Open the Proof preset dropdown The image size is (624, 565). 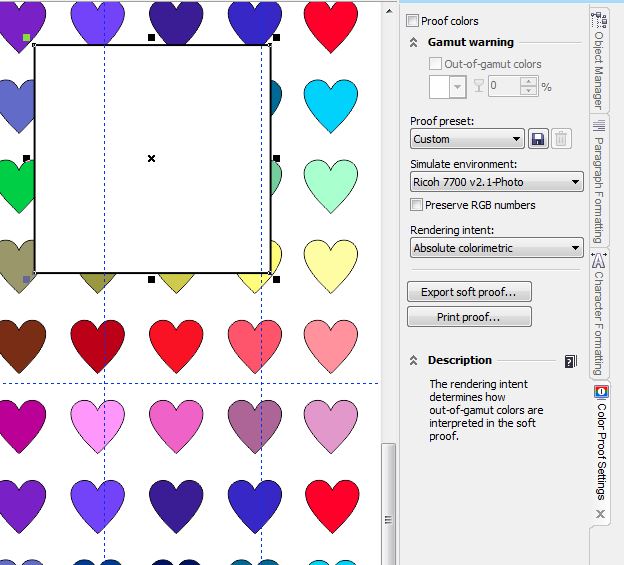[x=467, y=139]
